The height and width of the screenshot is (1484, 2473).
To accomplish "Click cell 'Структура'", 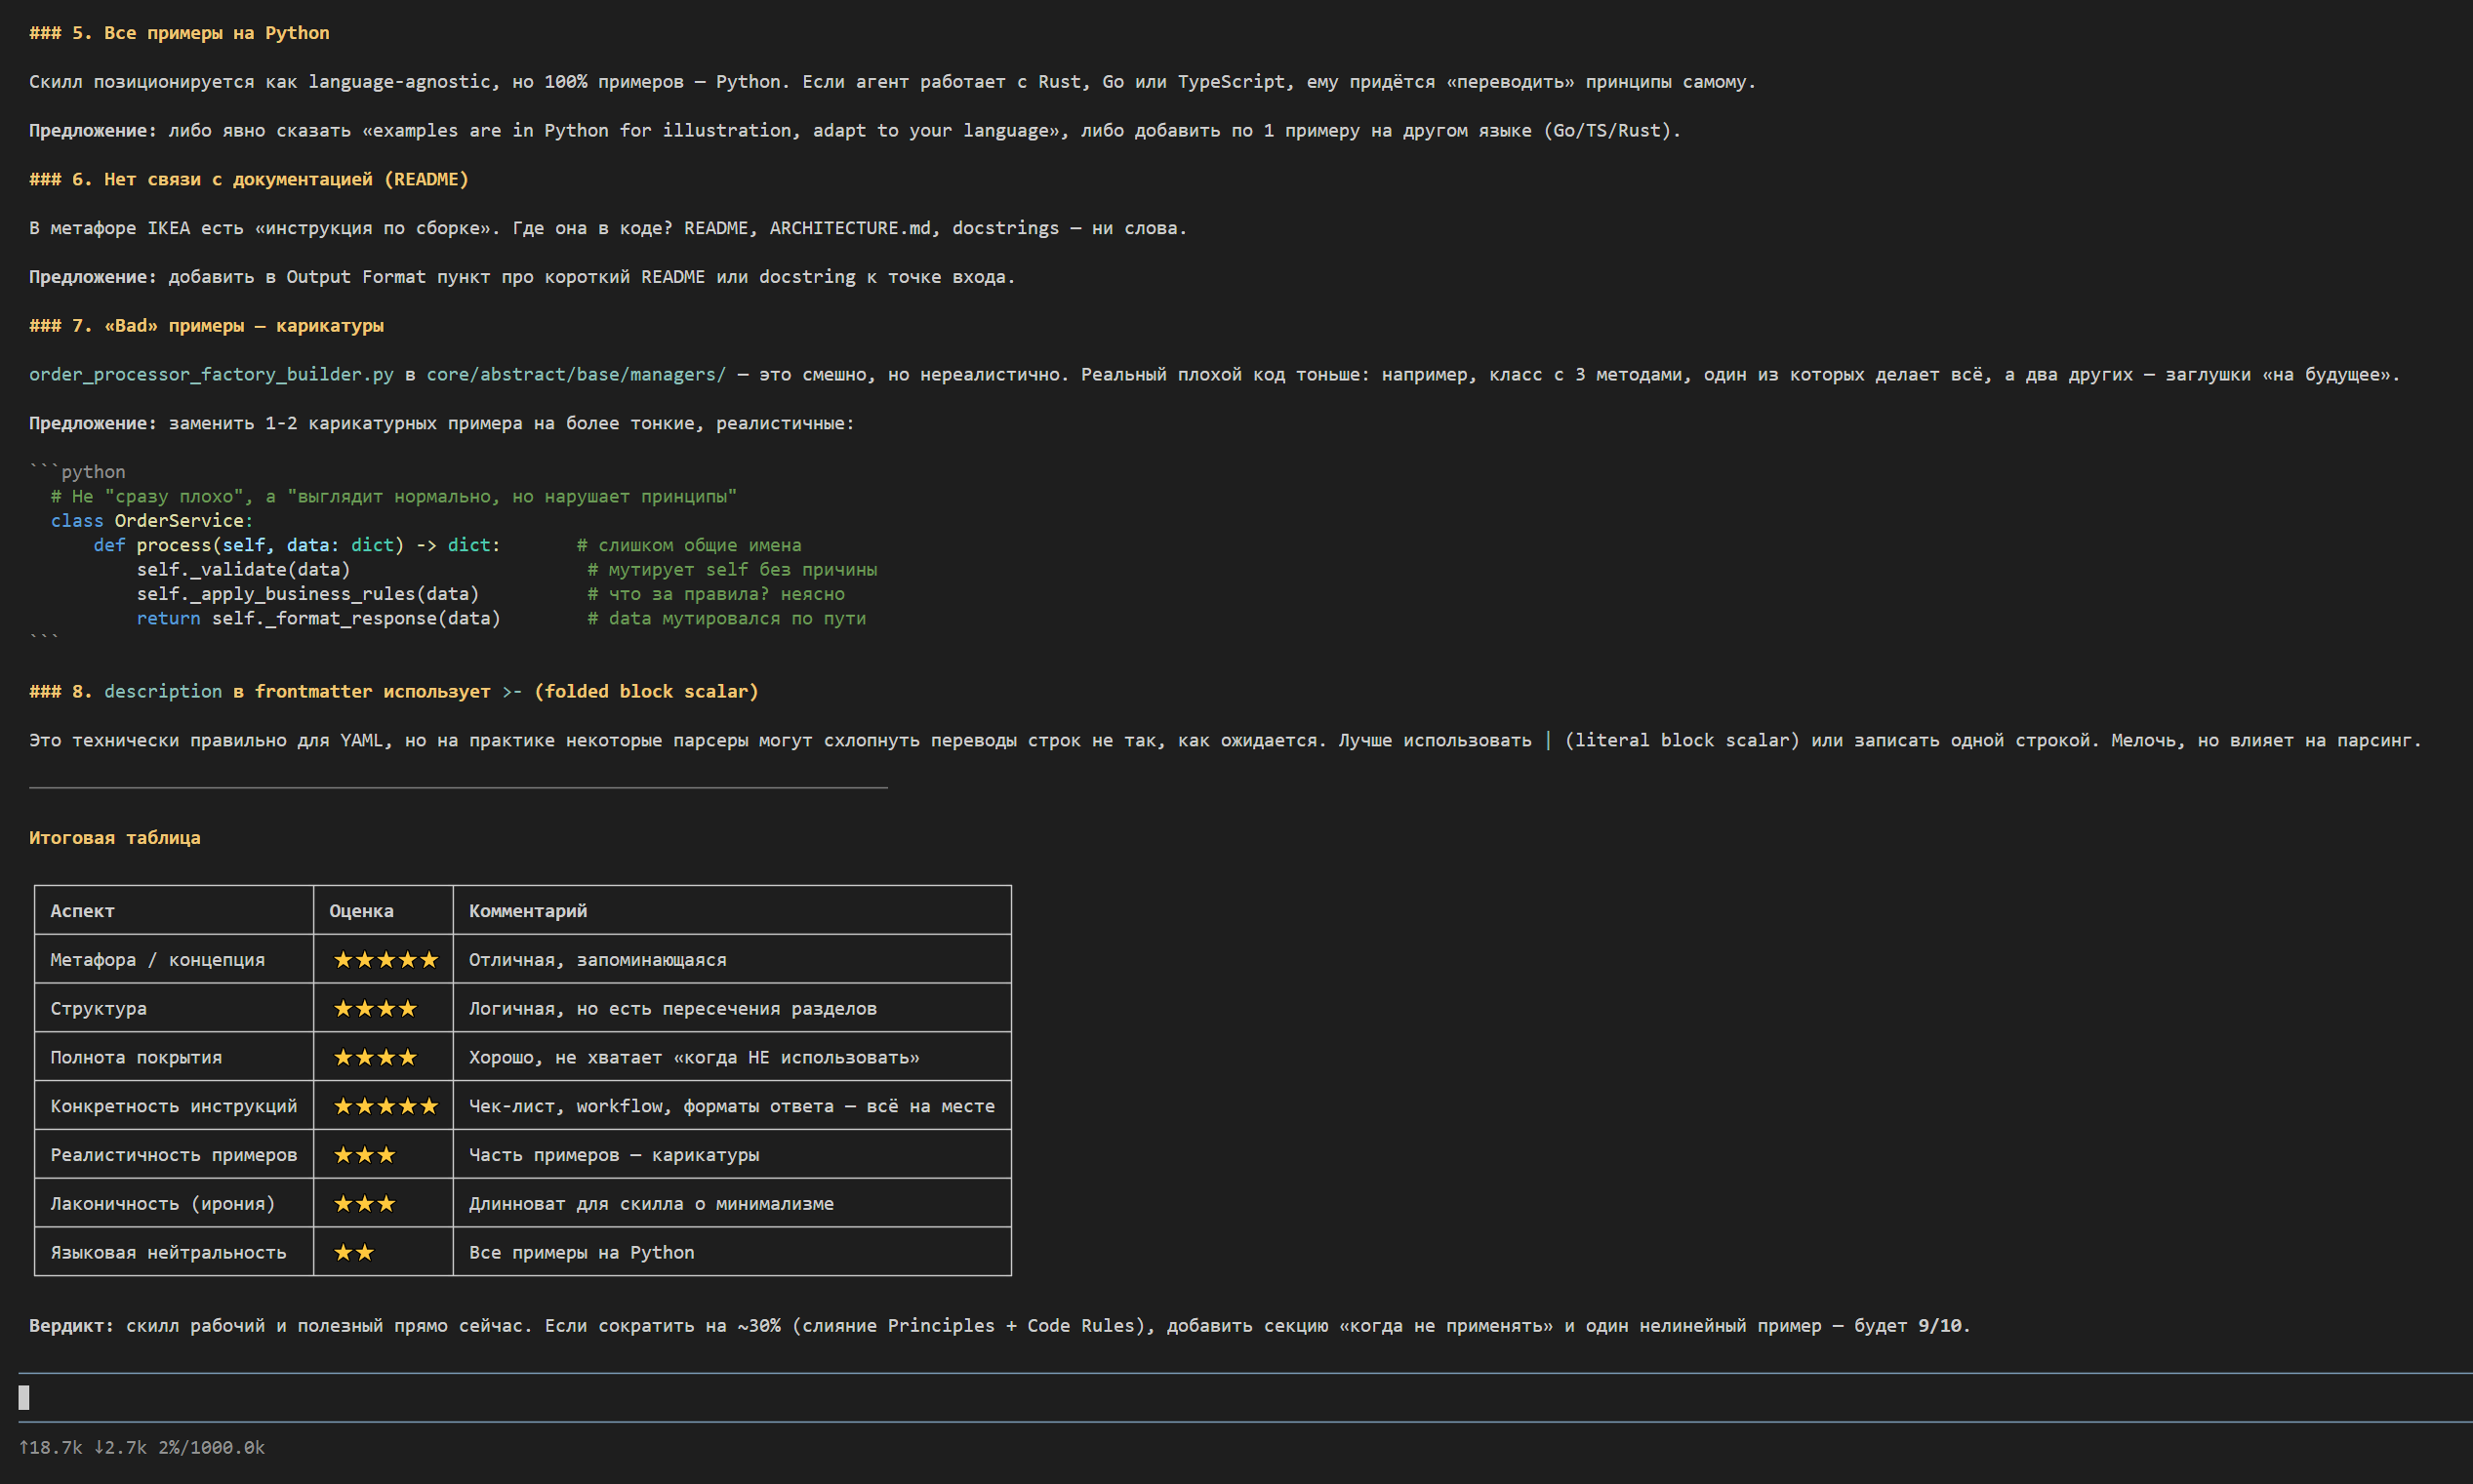I will (98, 1008).
